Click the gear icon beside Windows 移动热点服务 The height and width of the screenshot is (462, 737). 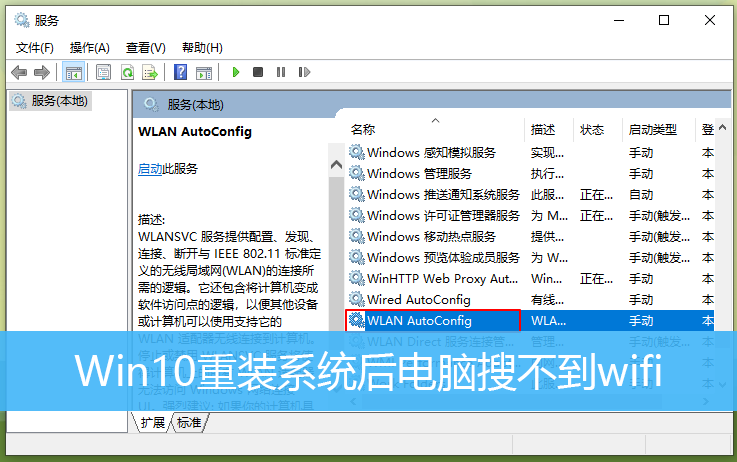coord(357,236)
